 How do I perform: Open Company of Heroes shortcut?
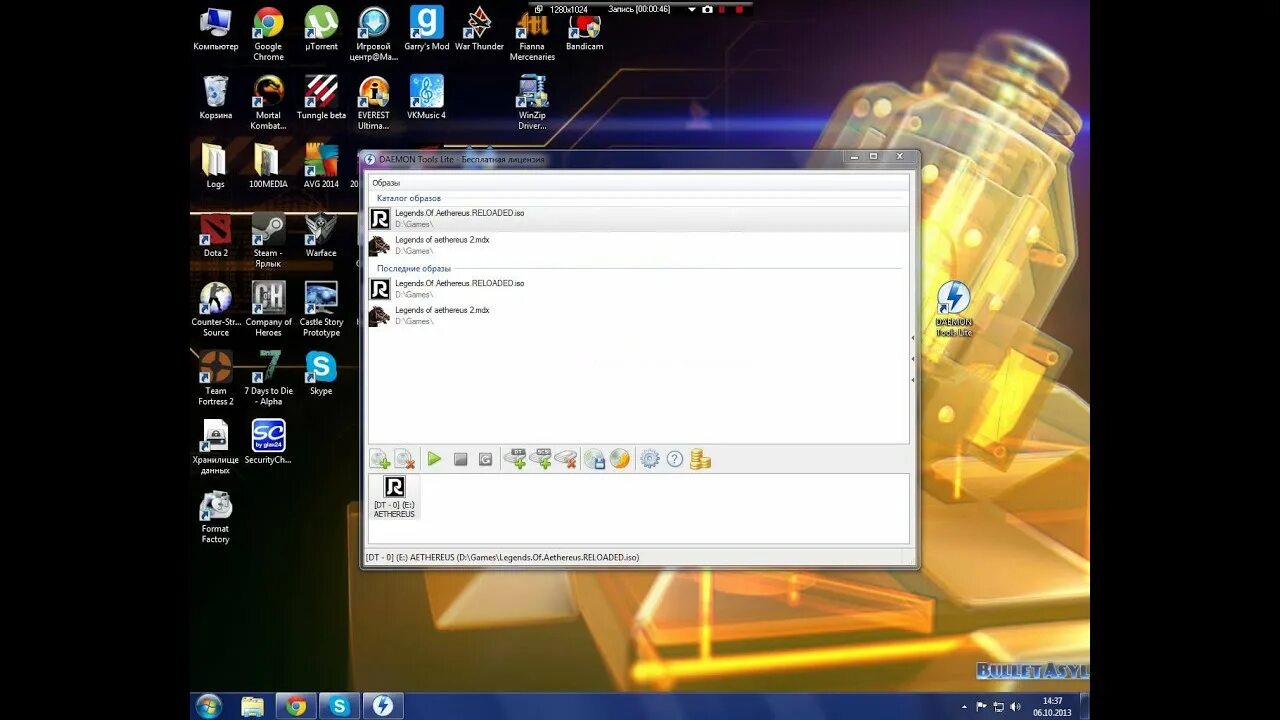(268, 309)
